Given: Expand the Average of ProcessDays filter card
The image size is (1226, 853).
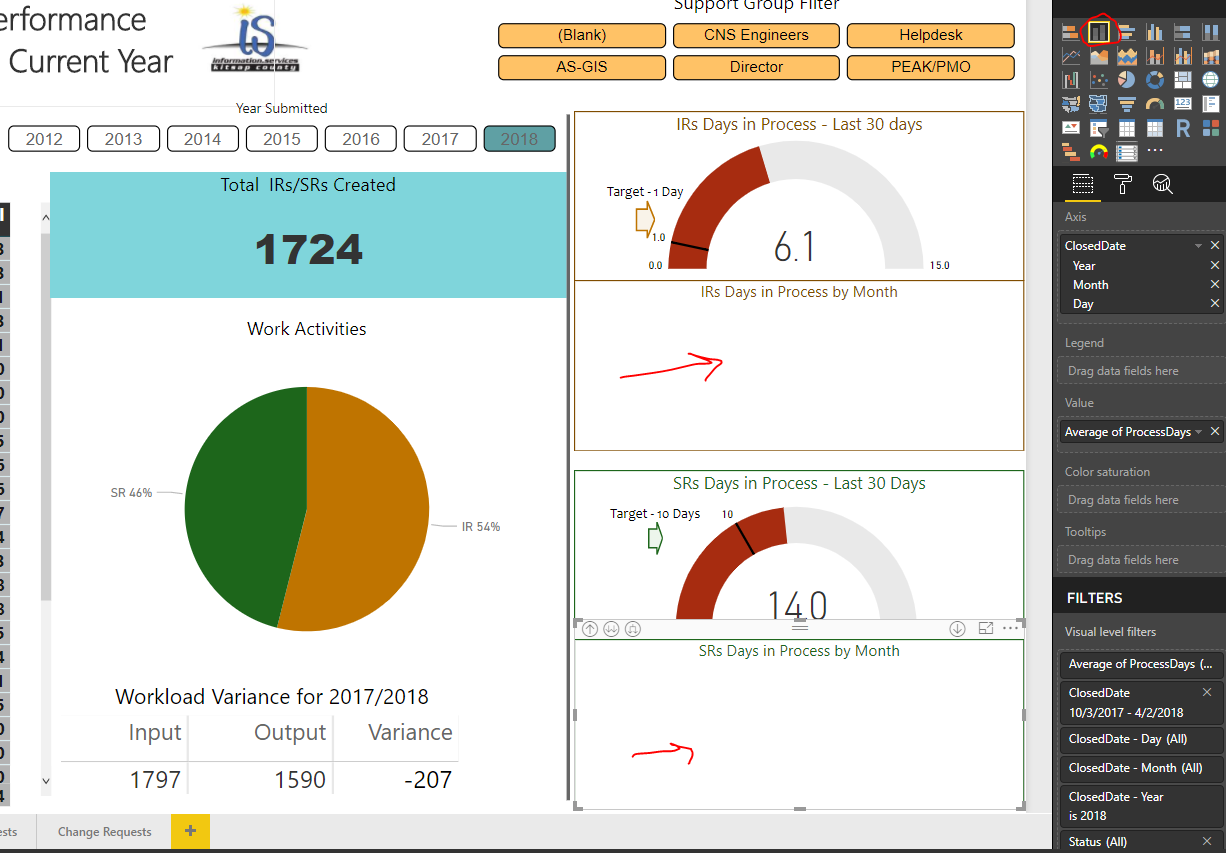Looking at the screenshot, I should click(x=1141, y=664).
